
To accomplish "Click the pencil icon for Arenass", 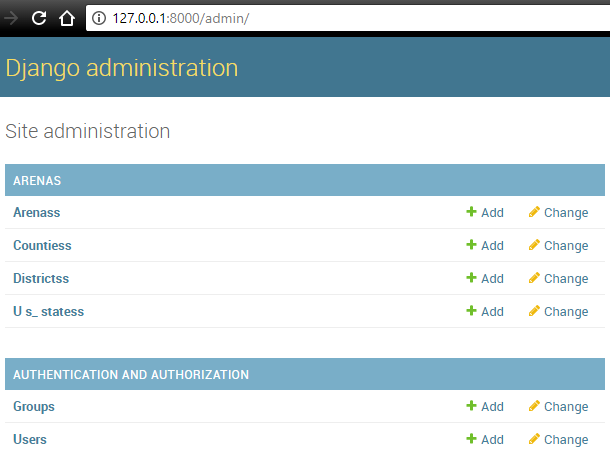I will pos(534,211).
